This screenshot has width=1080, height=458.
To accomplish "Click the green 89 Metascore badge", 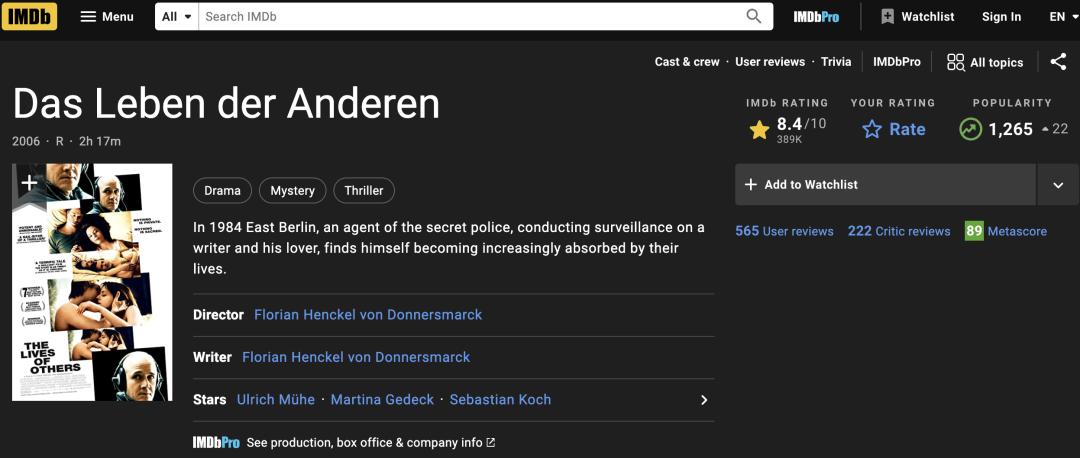I will click(x=974, y=231).
